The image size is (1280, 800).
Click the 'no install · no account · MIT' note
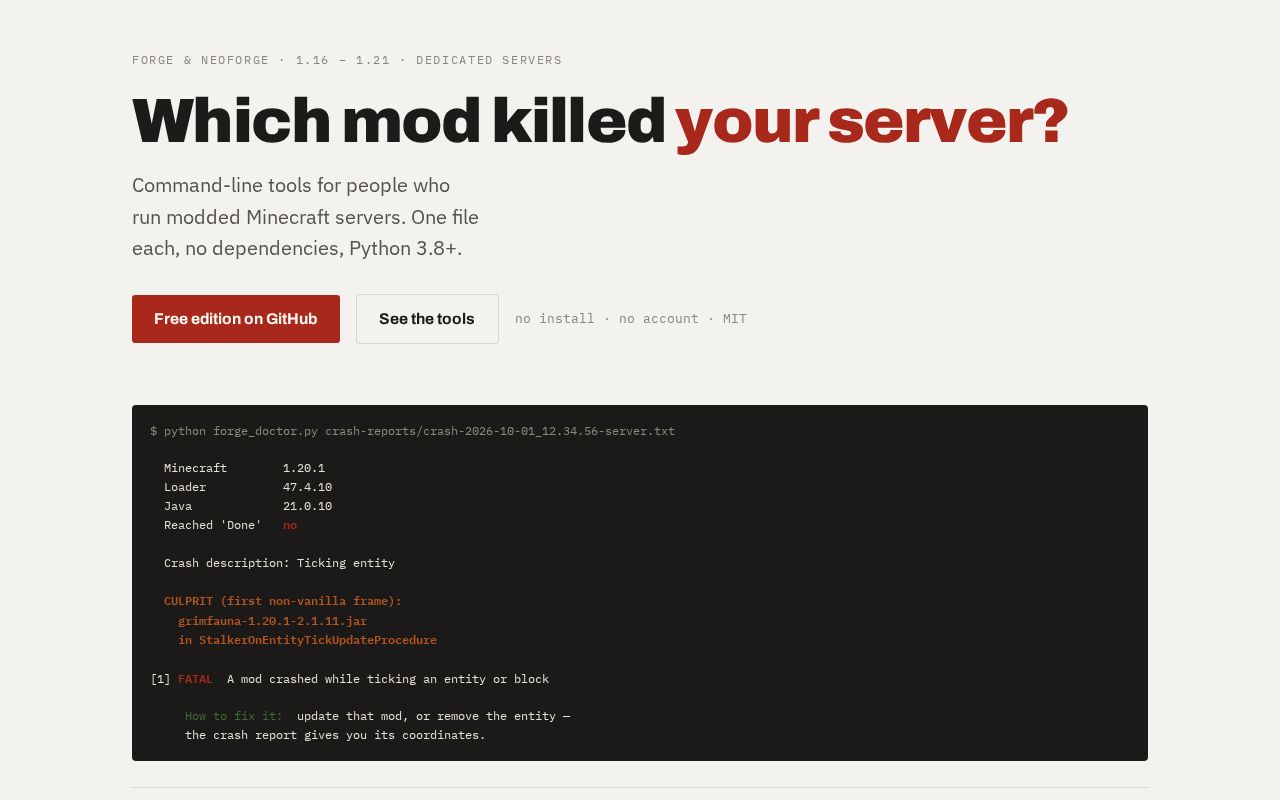tap(631, 319)
